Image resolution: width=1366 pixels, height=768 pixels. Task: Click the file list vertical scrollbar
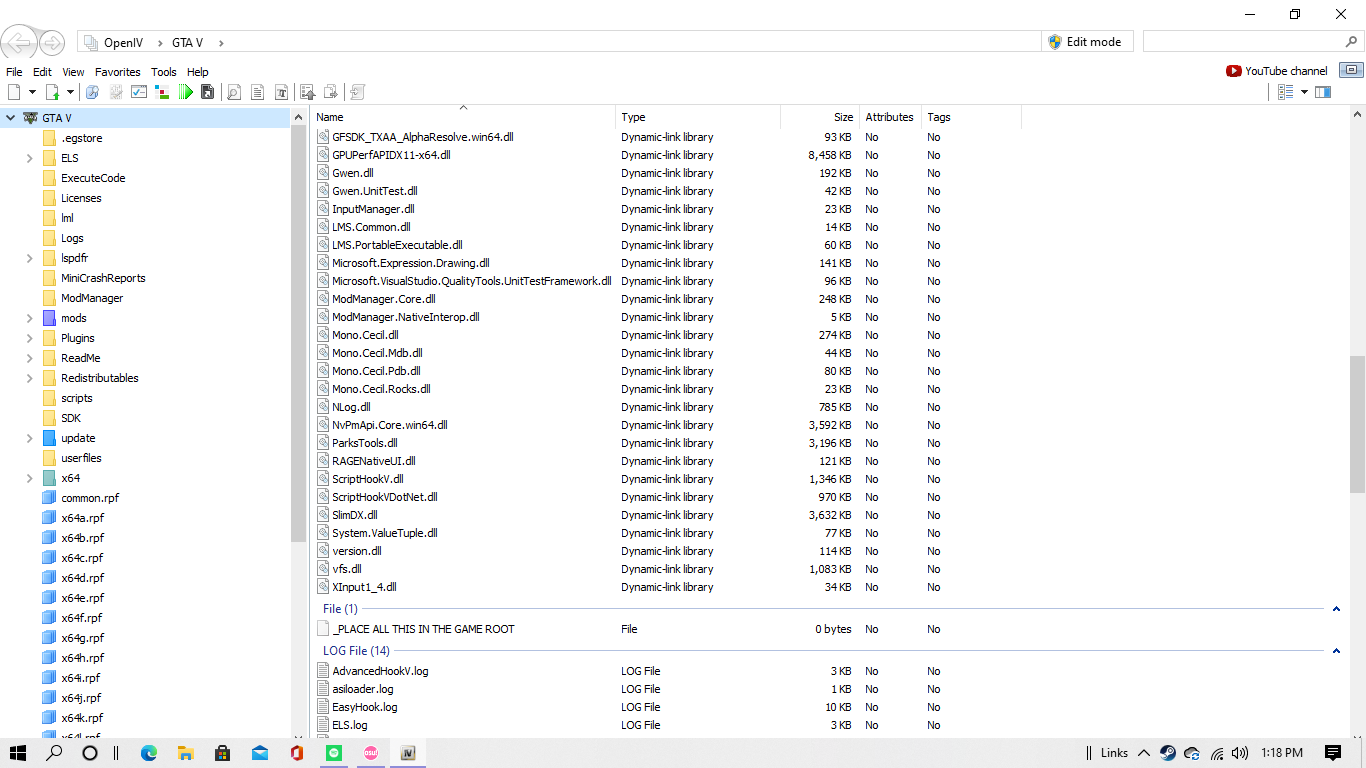click(x=1357, y=424)
